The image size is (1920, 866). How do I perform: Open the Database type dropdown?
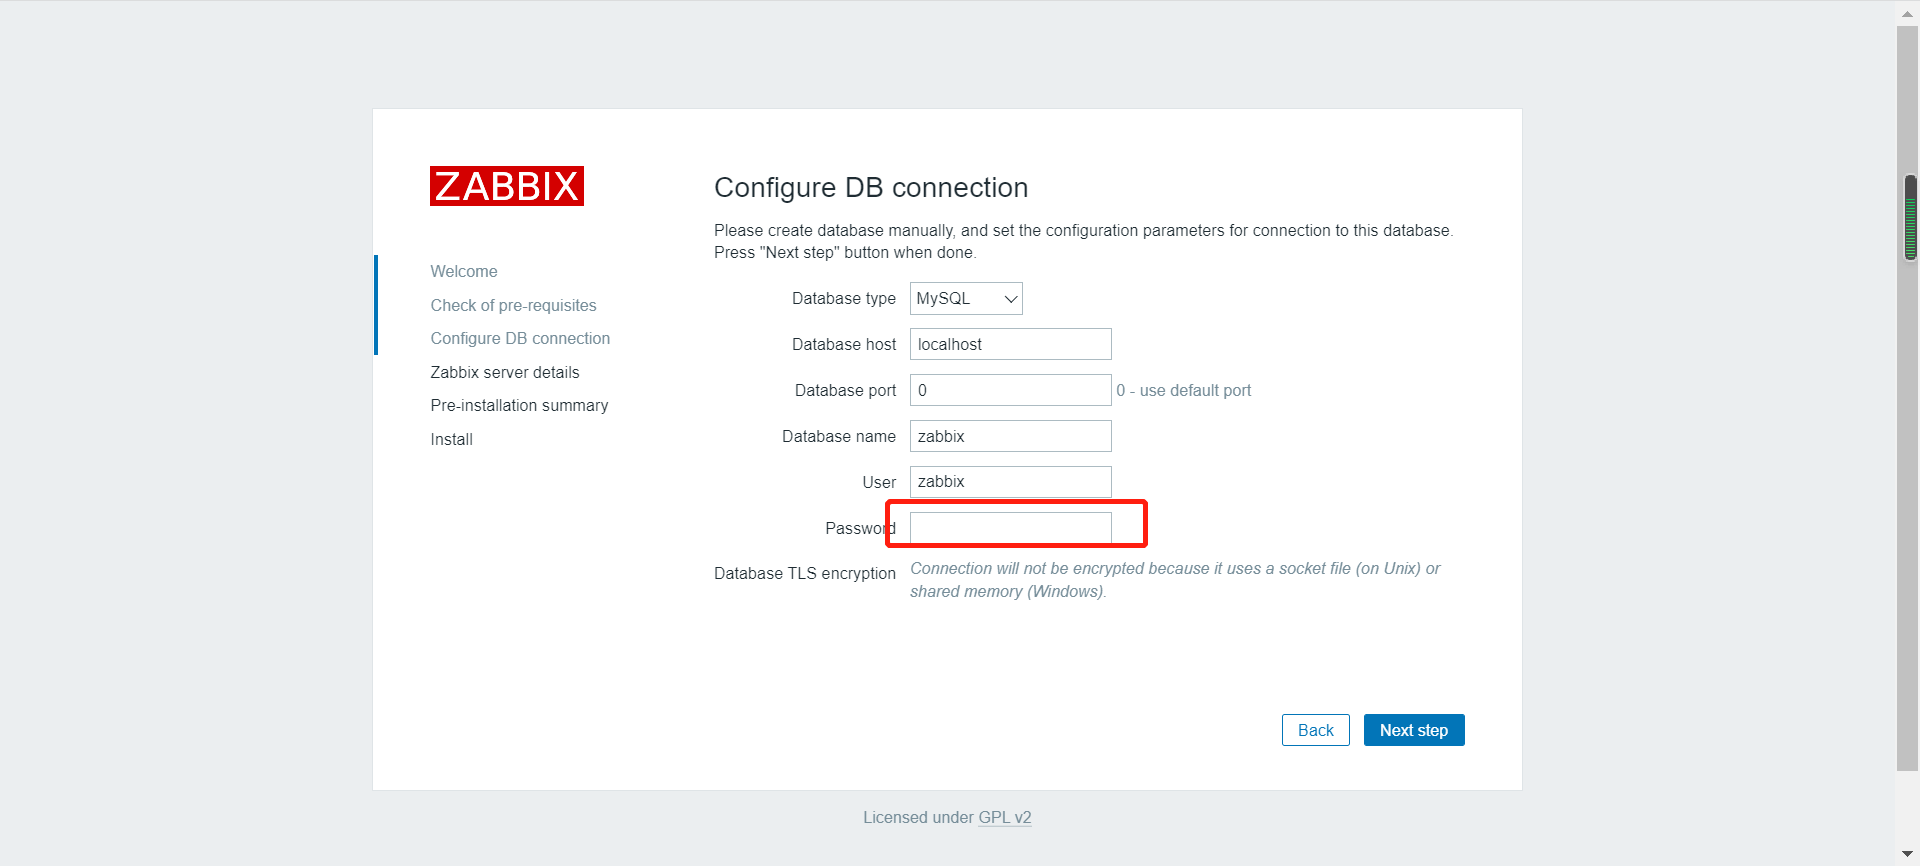click(966, 298)
